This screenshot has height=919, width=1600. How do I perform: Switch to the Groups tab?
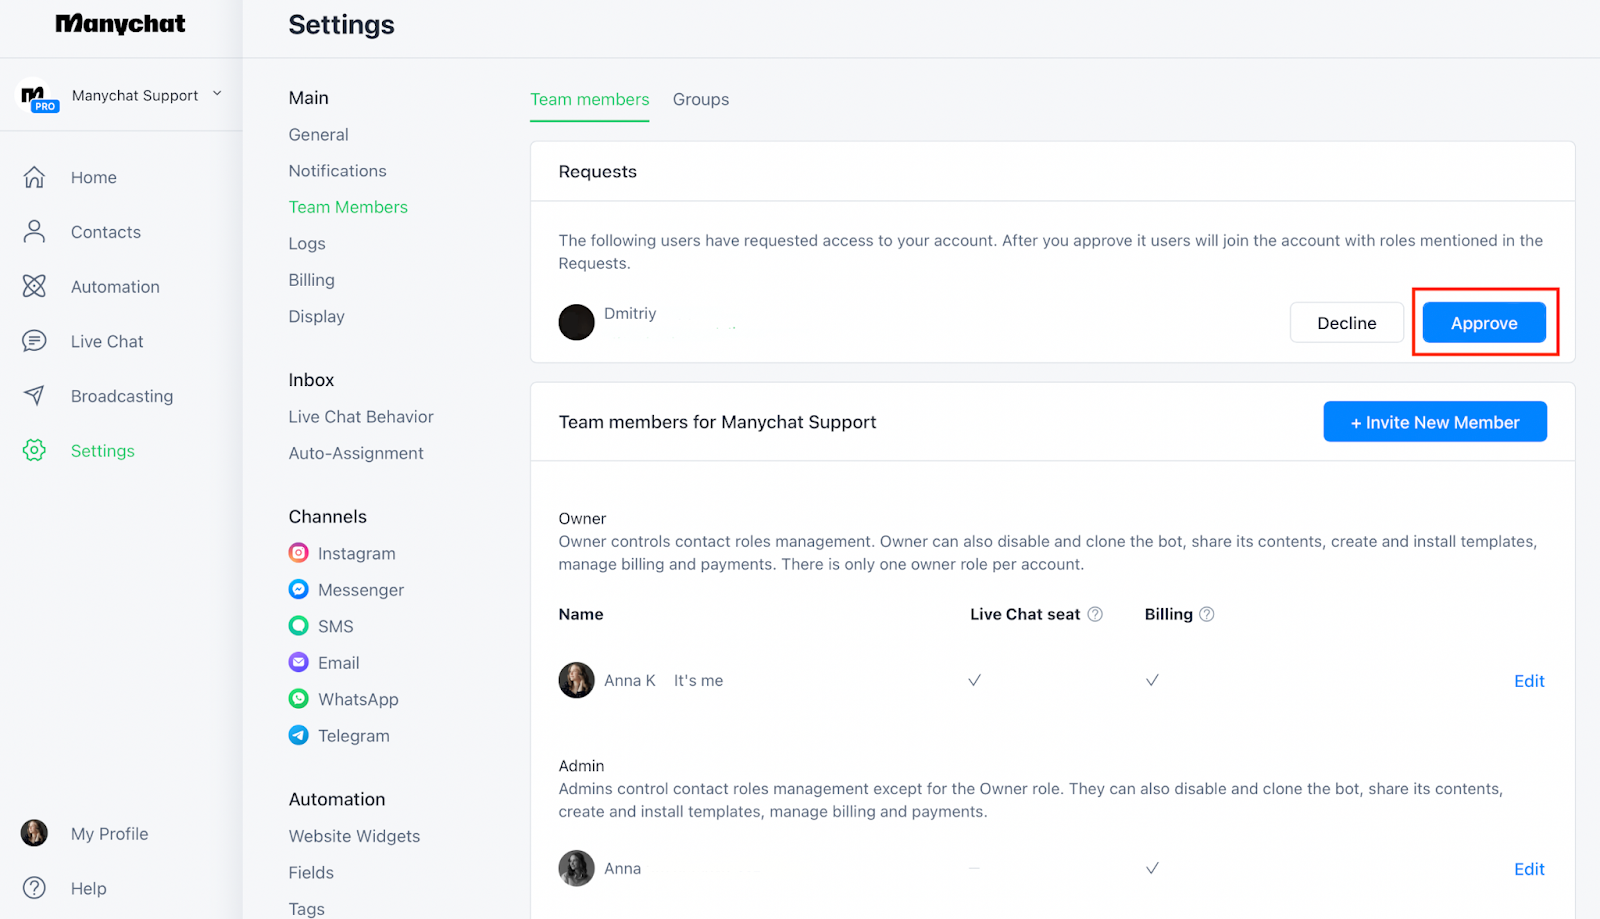(x=700, y=99)
